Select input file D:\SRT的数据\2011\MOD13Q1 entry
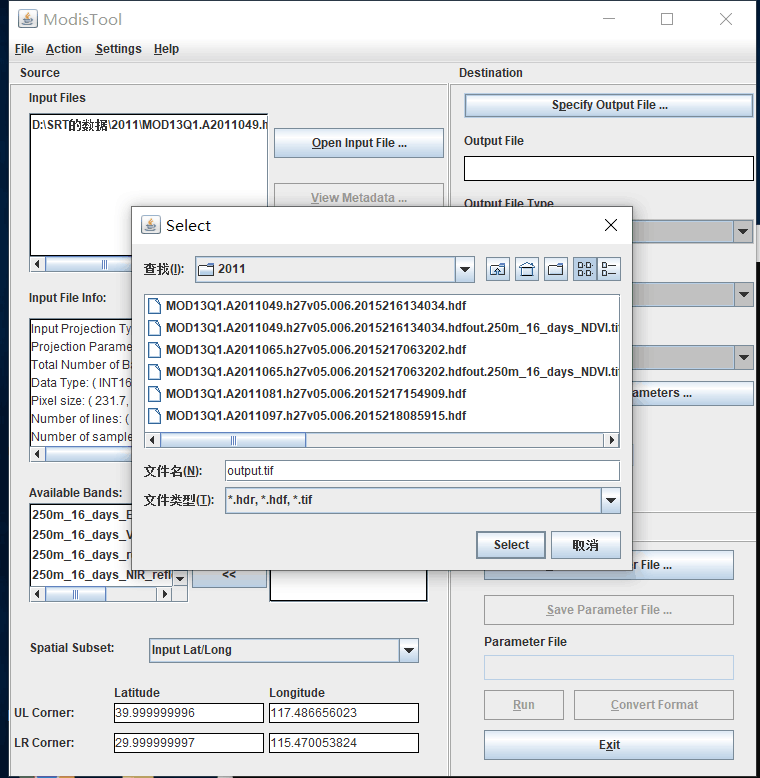This screenshot has height=778, width=760. pos(149,125)
